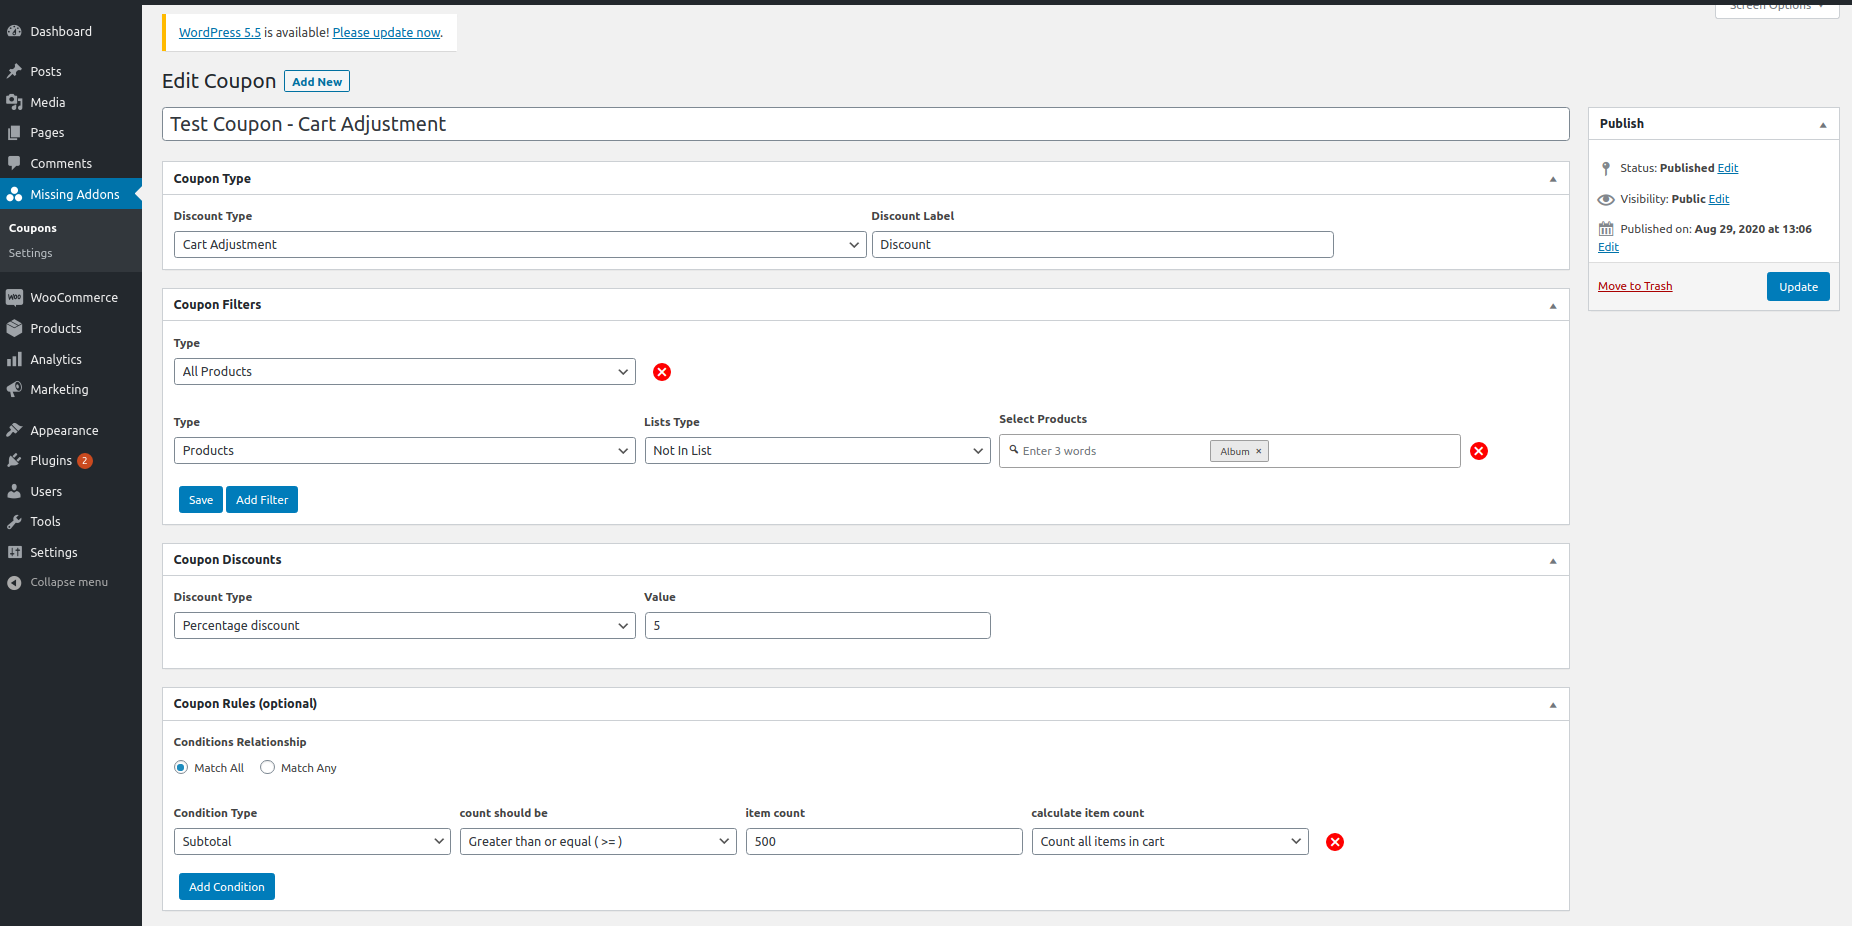Open the WooCommerce menu icon
This screenshot has height=926, width=1852.
14,298
